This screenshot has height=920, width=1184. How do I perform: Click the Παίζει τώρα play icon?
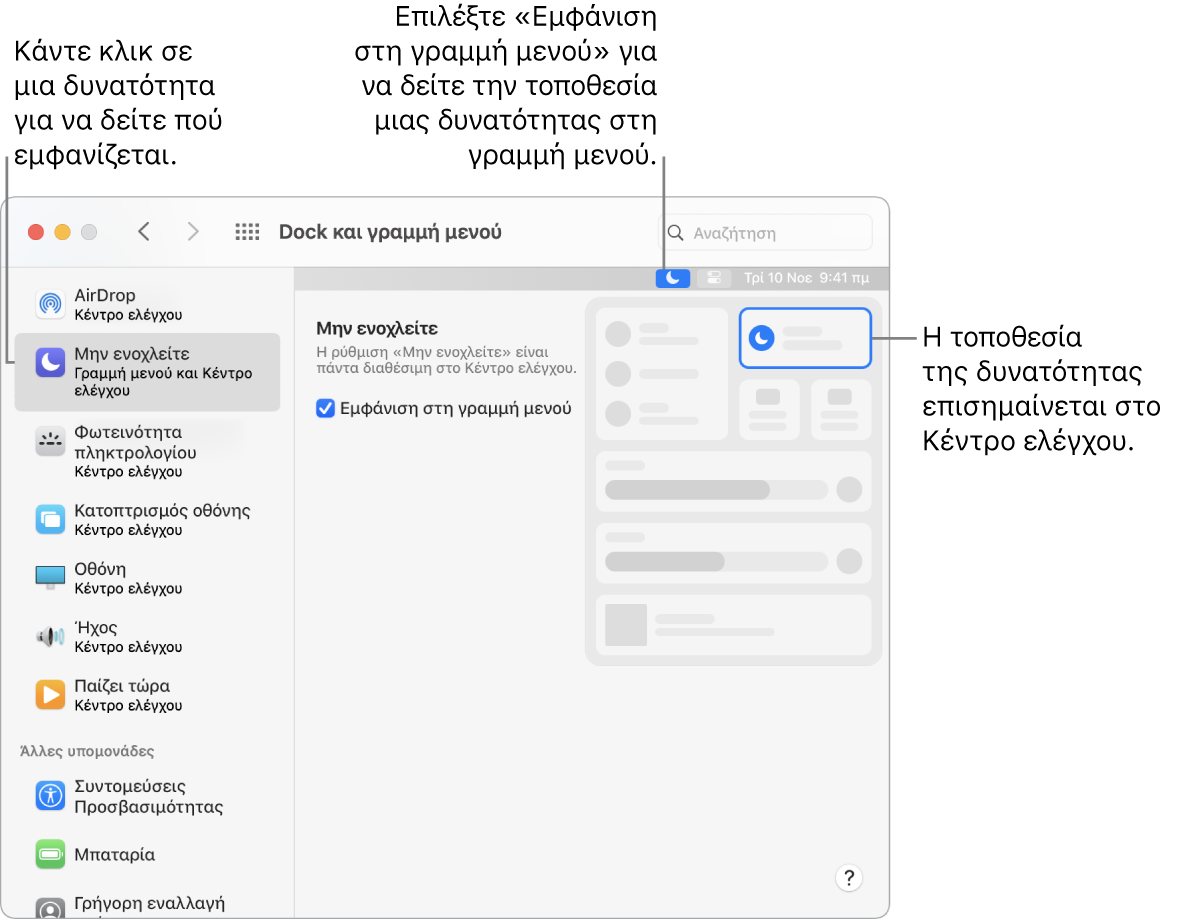pos(51,694)
